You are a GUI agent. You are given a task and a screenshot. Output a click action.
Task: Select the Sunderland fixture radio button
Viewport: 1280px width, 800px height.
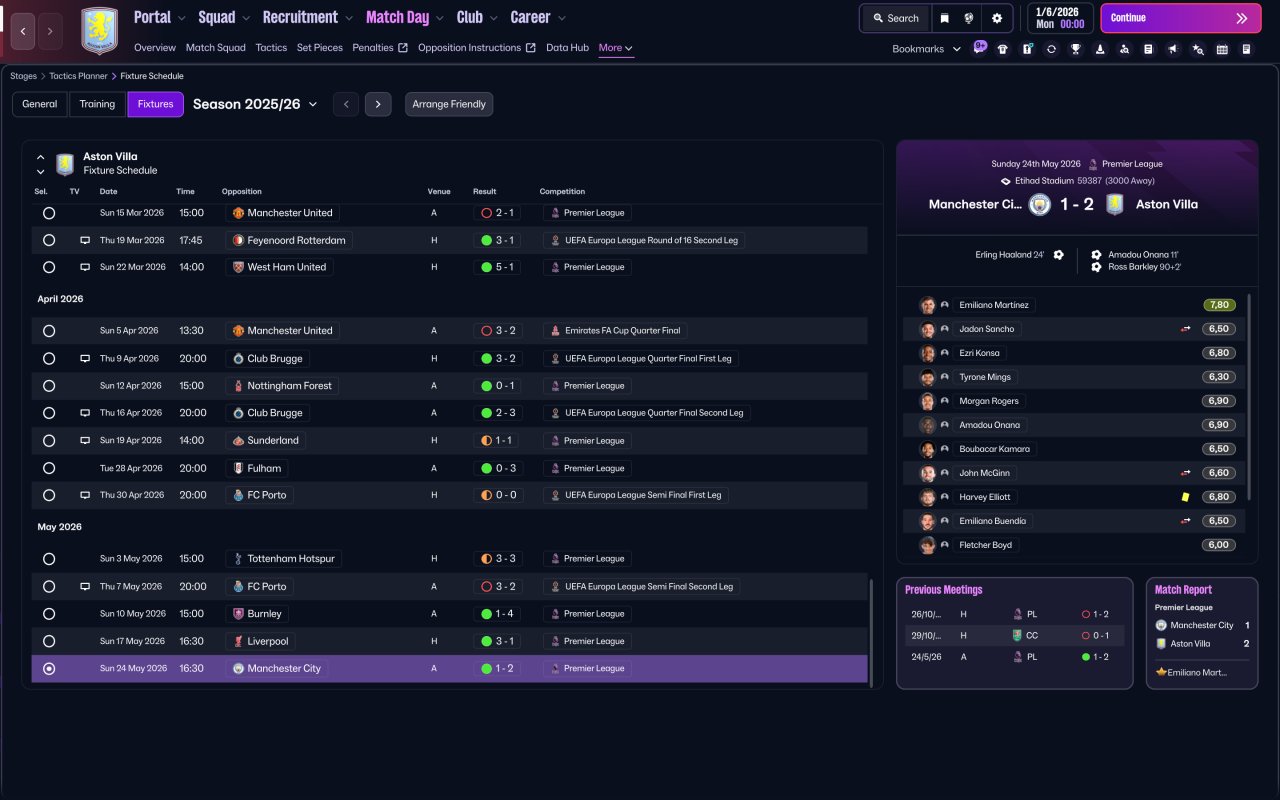49,441
